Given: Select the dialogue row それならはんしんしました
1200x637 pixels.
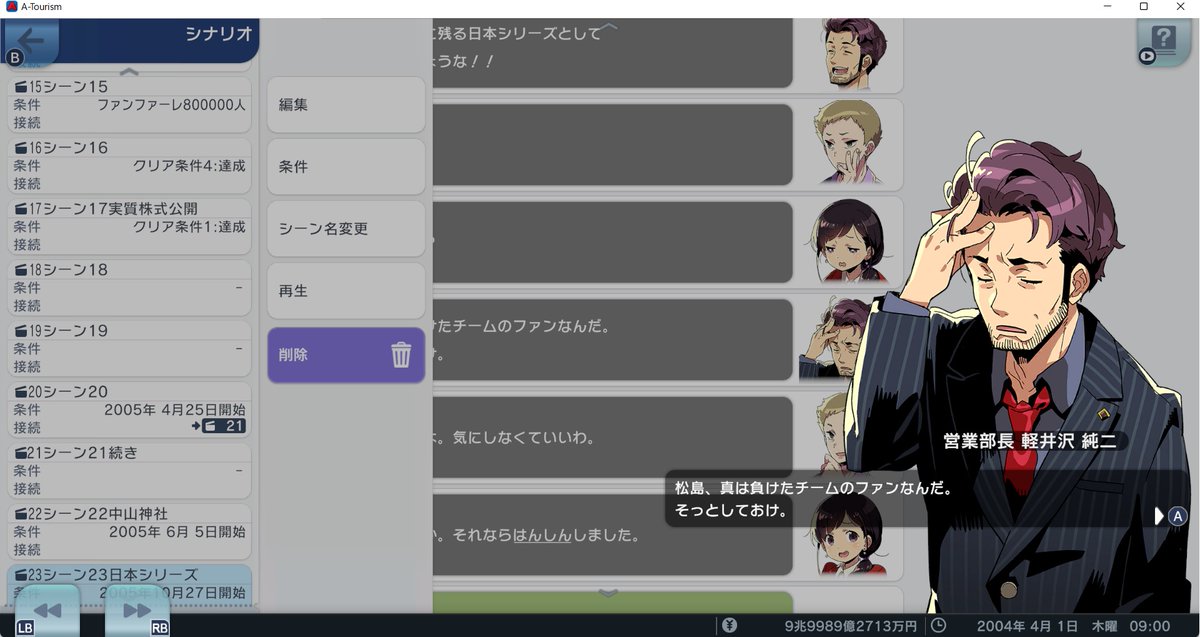Looking at the screenshot, I should [x=612, y=535].
